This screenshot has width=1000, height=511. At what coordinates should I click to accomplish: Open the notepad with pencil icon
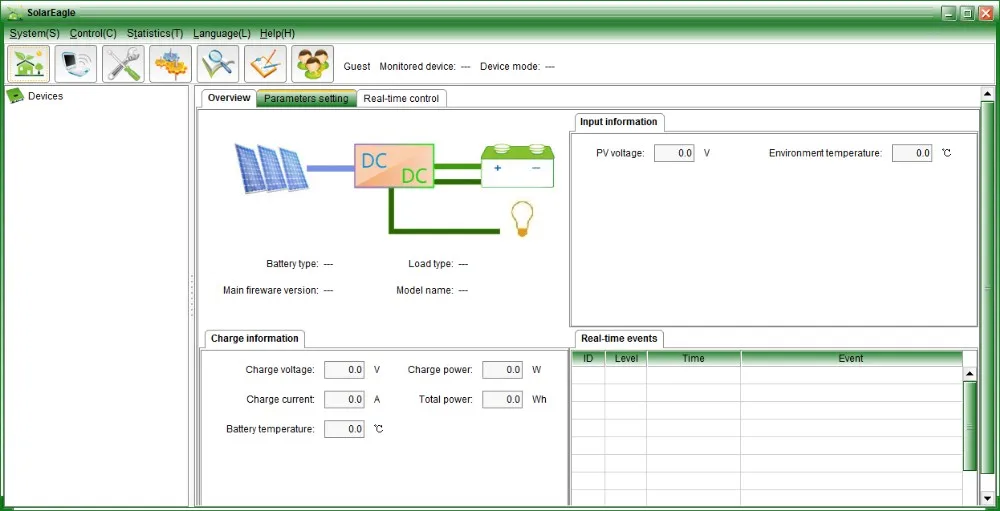[266, 64]
